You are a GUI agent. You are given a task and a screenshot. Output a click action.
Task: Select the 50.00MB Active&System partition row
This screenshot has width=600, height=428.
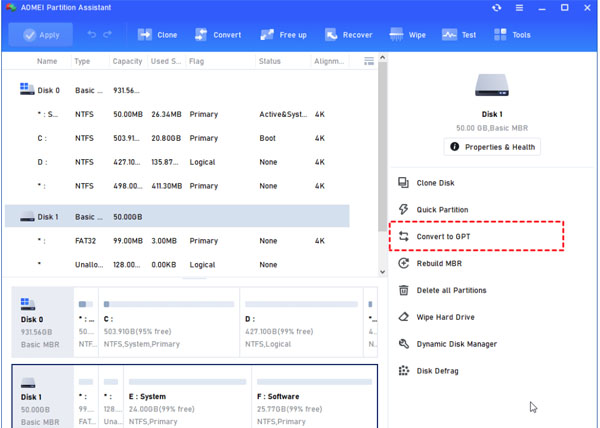177,114
